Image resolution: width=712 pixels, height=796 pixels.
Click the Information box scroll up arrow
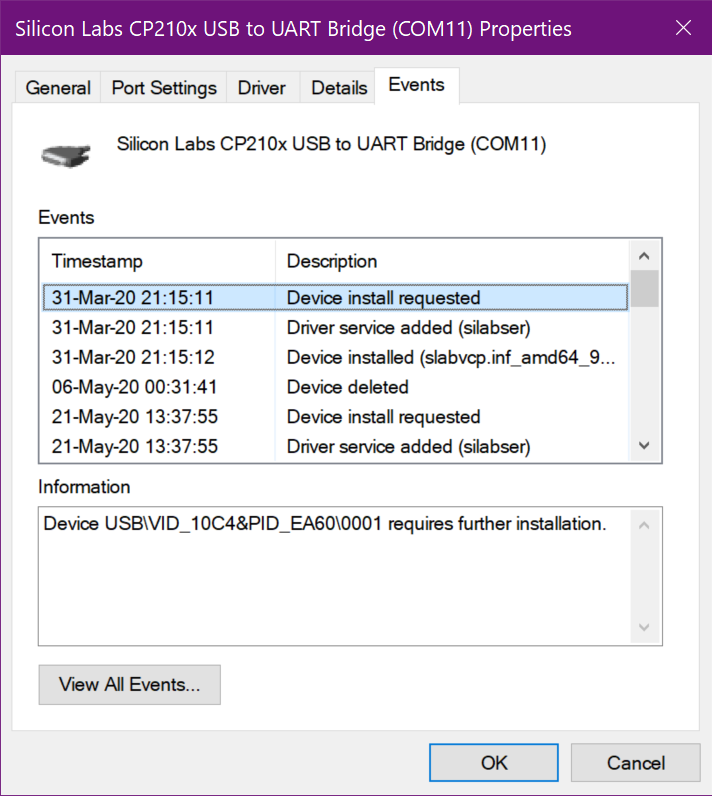click(x=645, y=525)
